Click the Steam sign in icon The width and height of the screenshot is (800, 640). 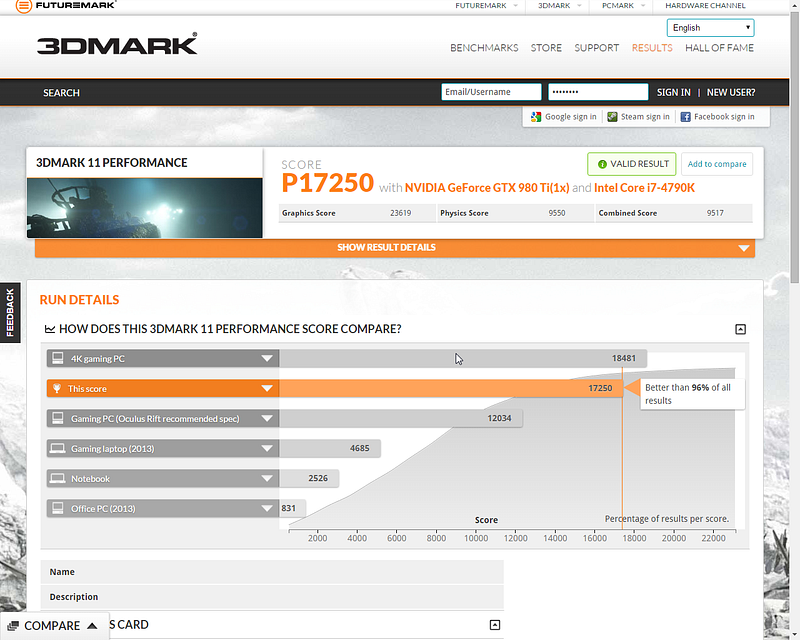click(612, 117)
